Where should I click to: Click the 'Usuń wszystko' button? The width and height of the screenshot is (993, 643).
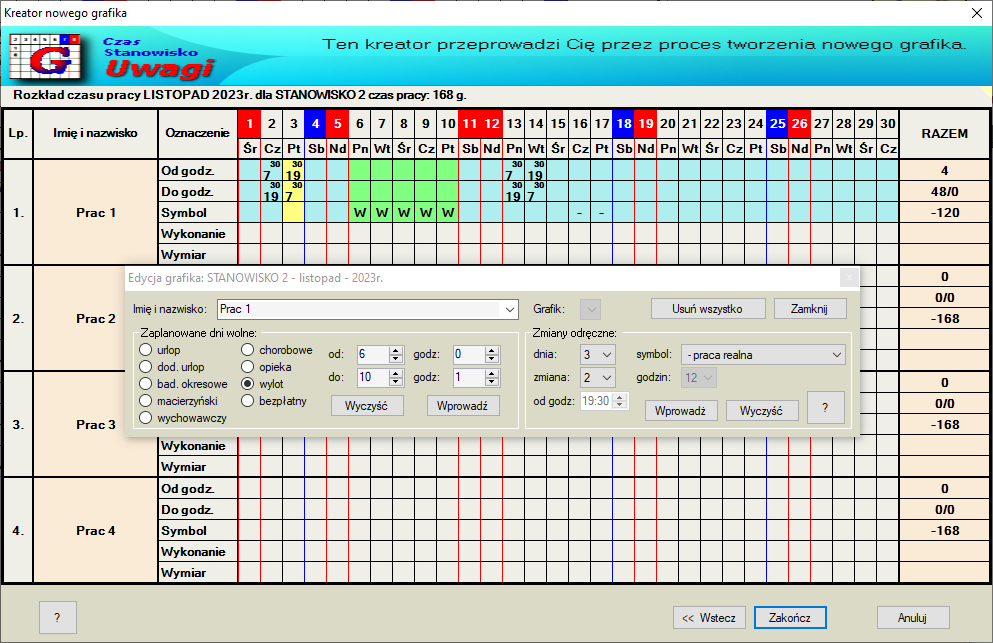pyautogui.click(x=708, y=308)
